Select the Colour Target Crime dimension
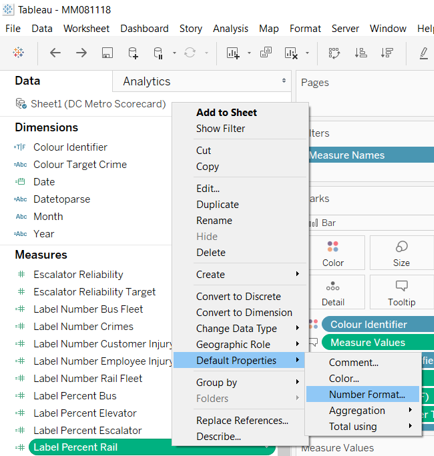 coord(80,164)
